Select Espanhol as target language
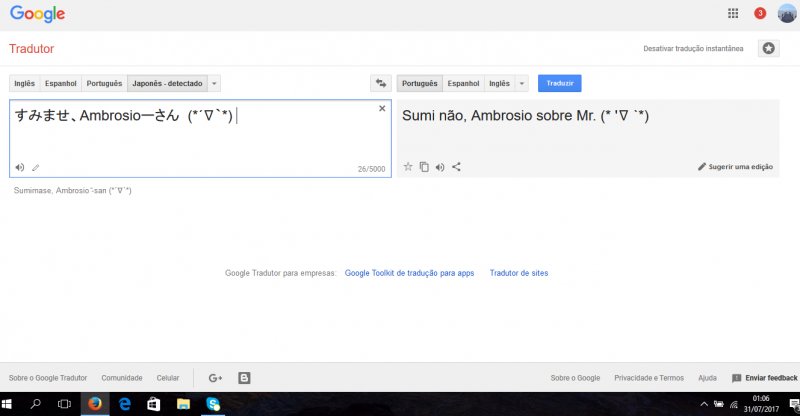The height and width of the screenshot is (416, 800). (463, 83)
